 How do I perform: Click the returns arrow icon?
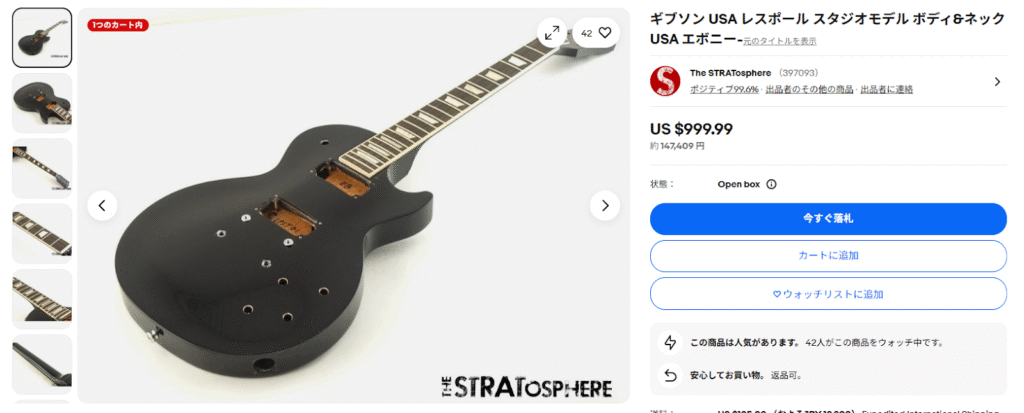pos(669,375)
